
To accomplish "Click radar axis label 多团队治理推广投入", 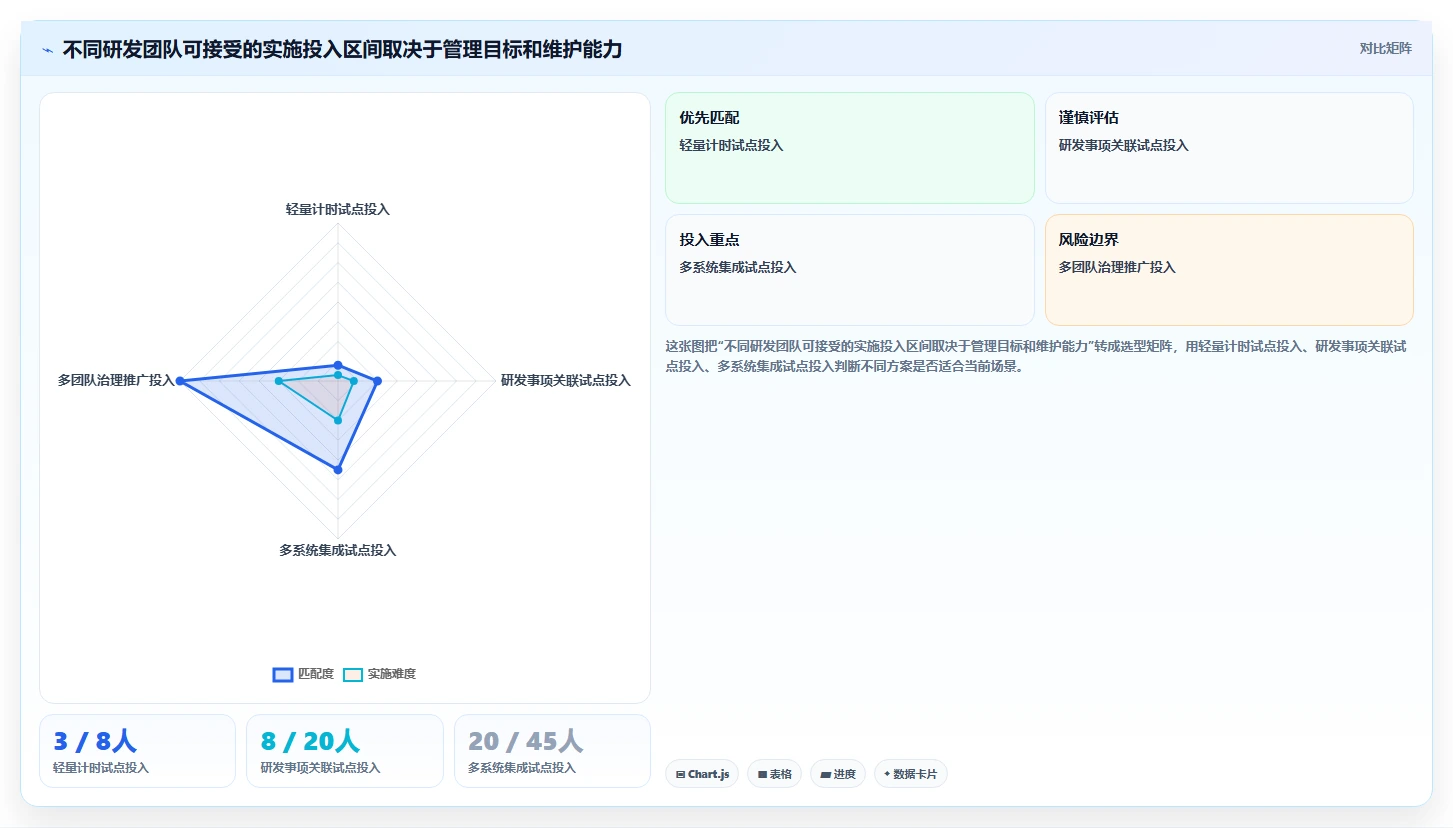I will (x=116, y=380).
